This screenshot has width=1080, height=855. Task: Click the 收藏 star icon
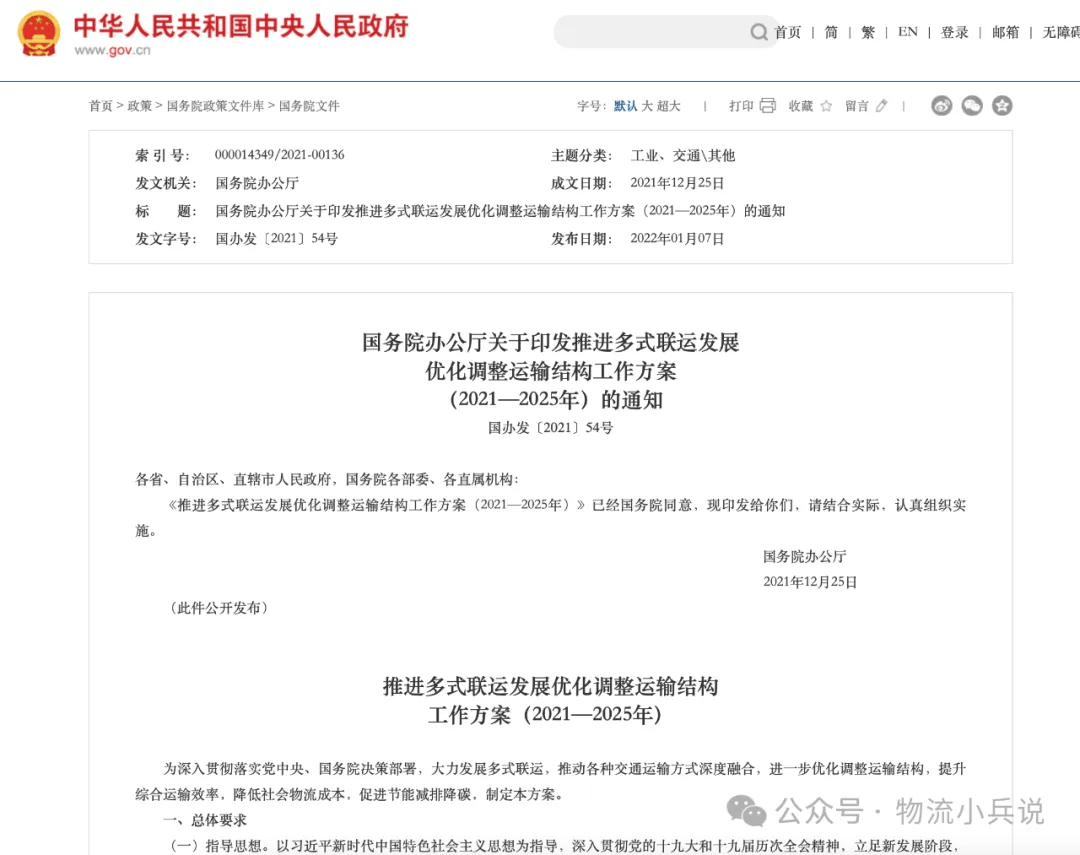click(x=826, y=105)
